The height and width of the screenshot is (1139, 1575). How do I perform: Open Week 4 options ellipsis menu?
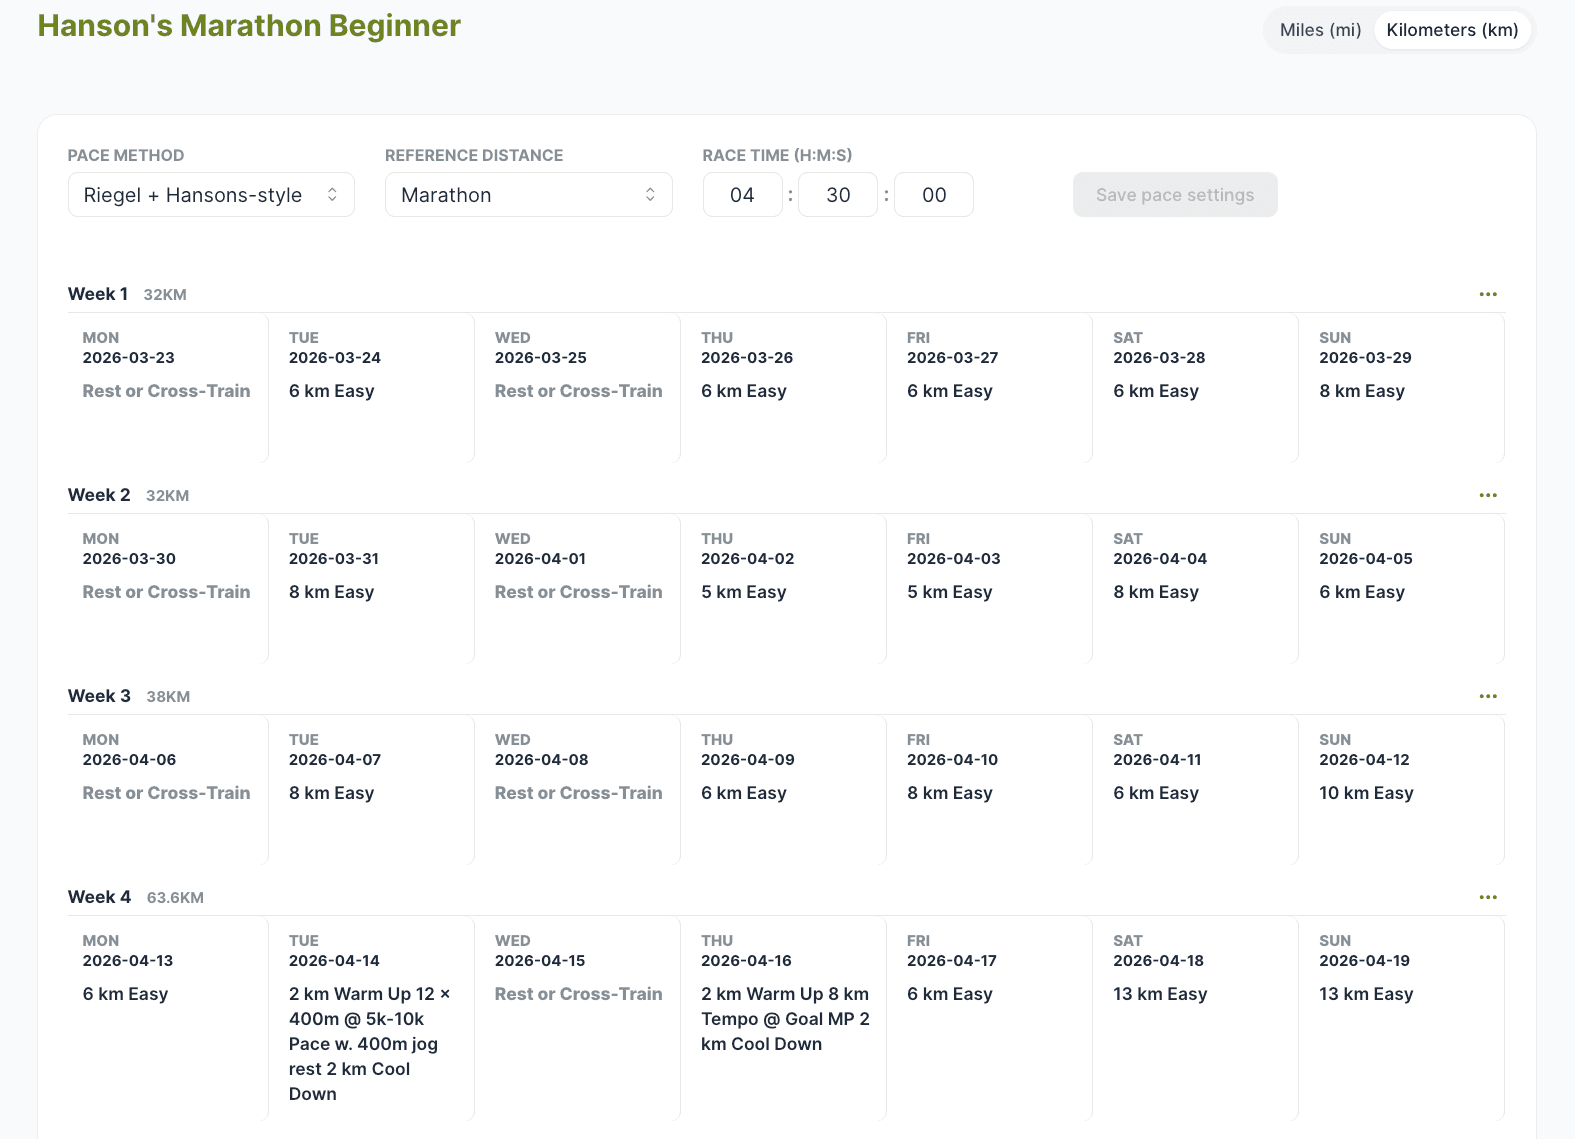(x=1488, y=897)
